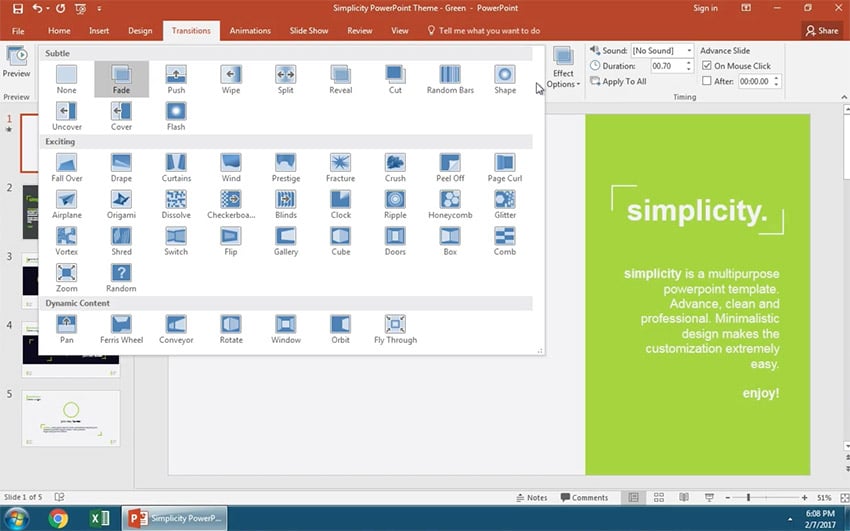
Task: Choose the Ferris Wheel transition
Action: 121,329
